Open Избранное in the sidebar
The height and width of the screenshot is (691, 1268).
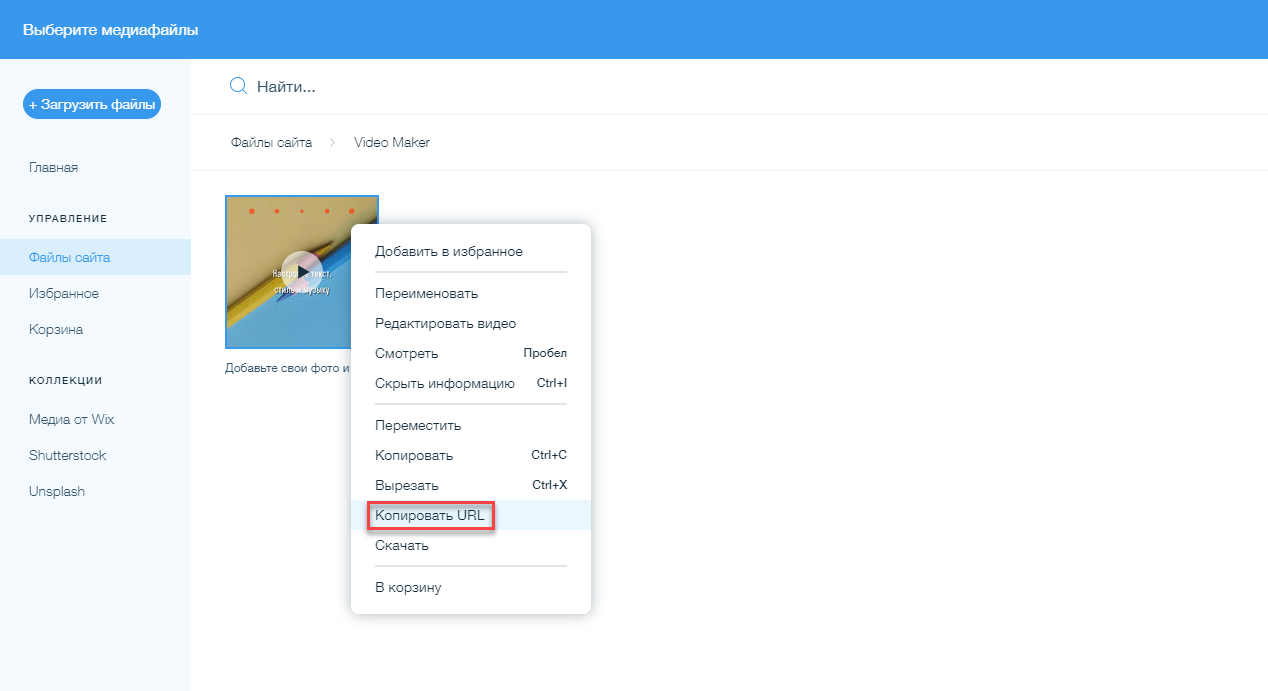pyautogui.click(x=63, y=293)
